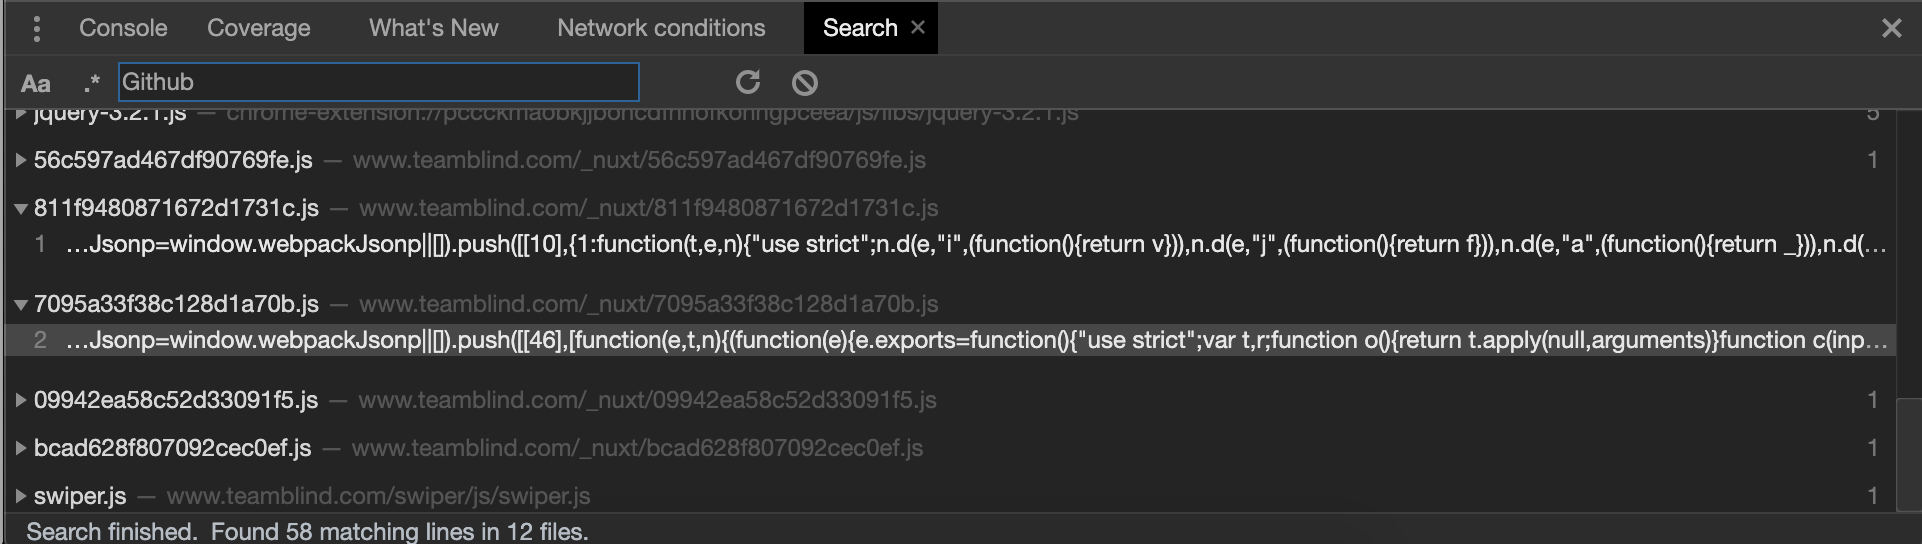Click the refresh search icon
The image size is (1922, 544).
[748, 82]
